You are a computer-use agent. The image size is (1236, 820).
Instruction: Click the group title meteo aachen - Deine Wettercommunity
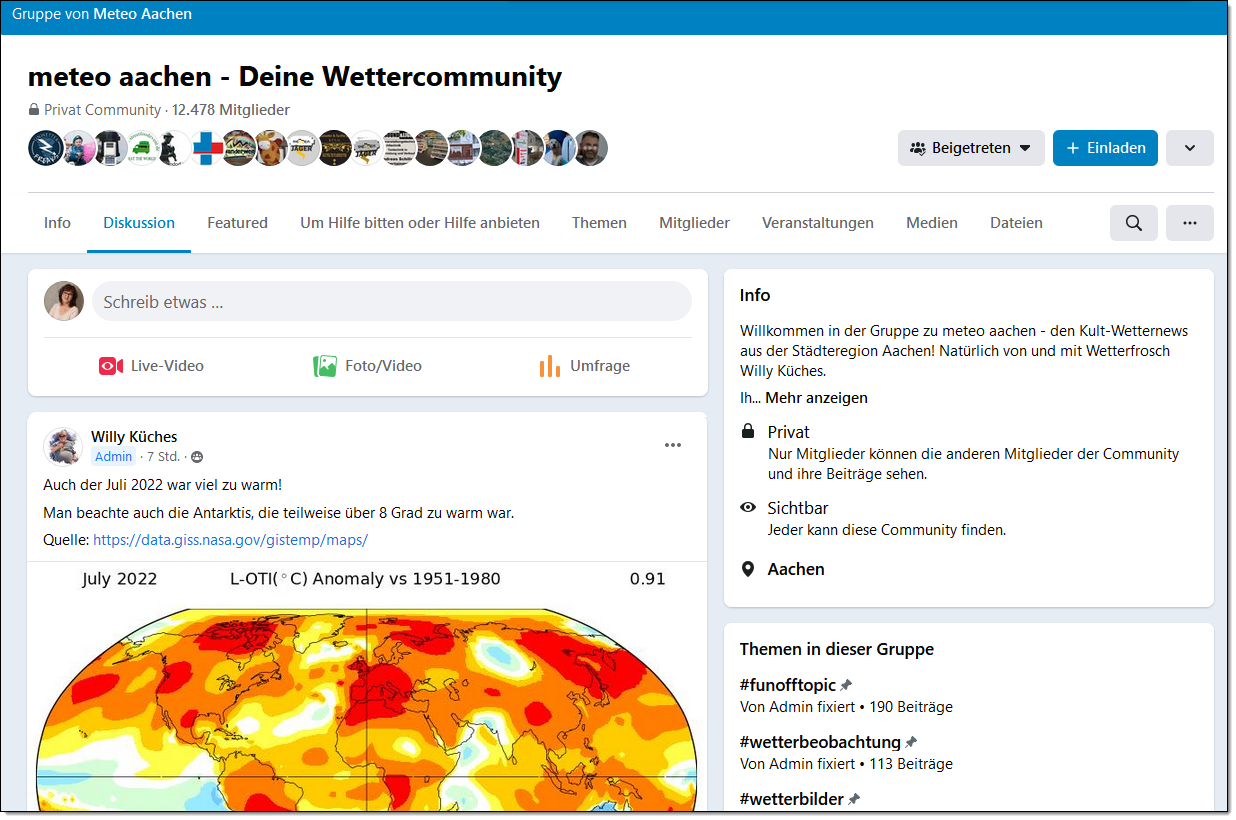tap(295, 76)
